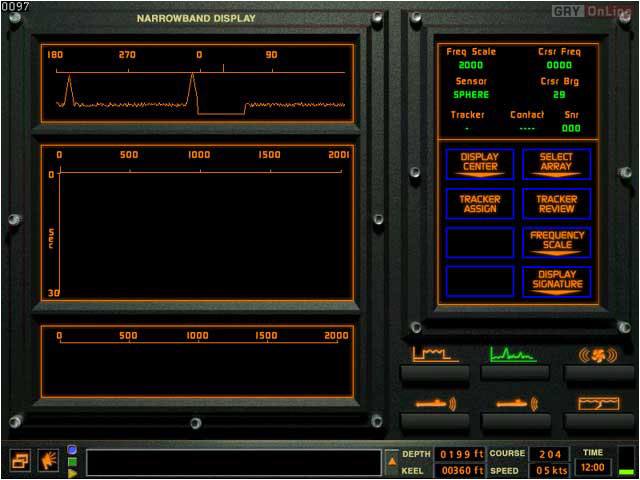Click the TRACKER ASSIGN button

point(480,204)
